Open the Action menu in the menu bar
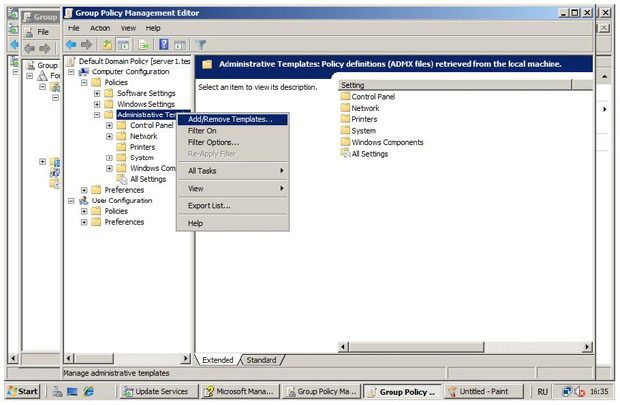This screenshot has width=620, height=405. coord(100,28)
